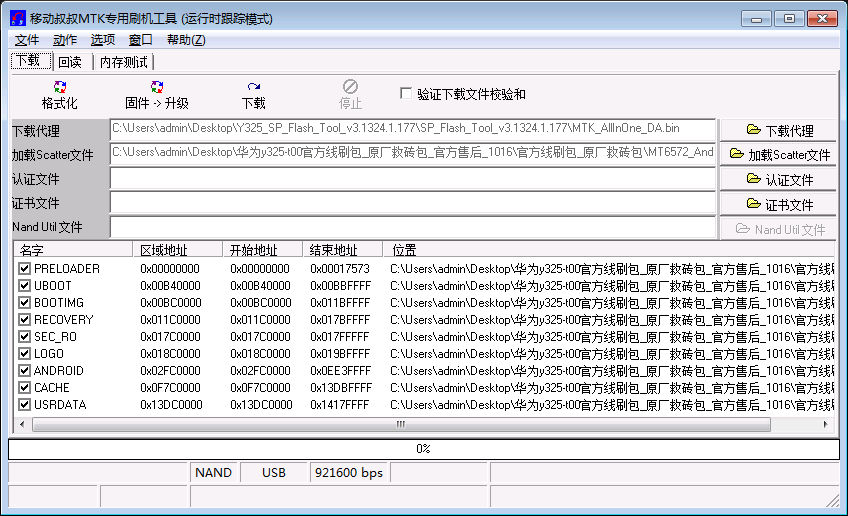The width and height of the screenshot is (848, 516).
Task: Uncheck the USRDATA partition checkbox
Action: 24,405
